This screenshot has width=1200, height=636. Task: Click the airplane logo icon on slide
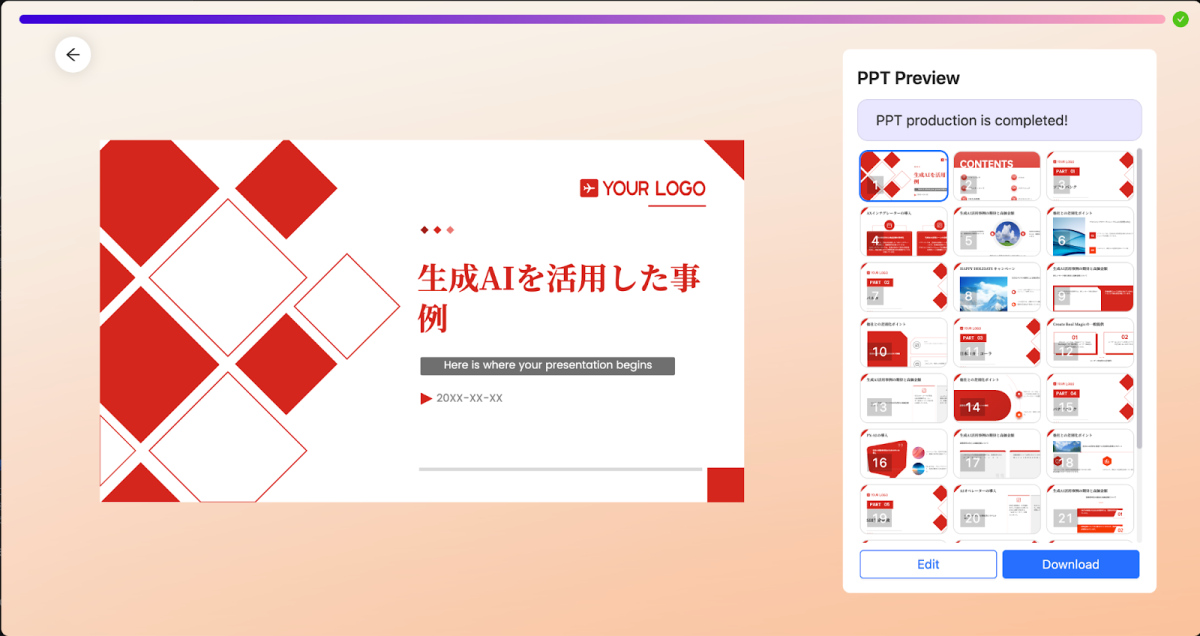pyautogui.click(x=589, y=188)
